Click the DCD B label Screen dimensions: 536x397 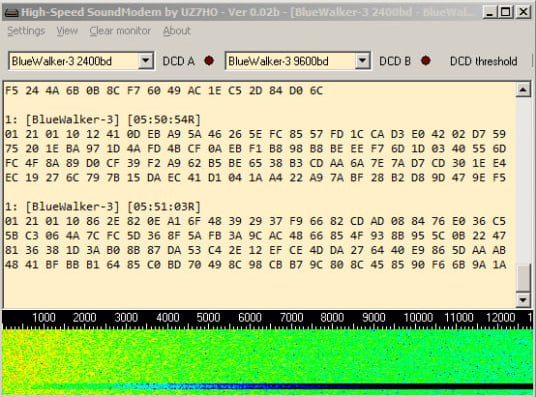pos(395,62)
